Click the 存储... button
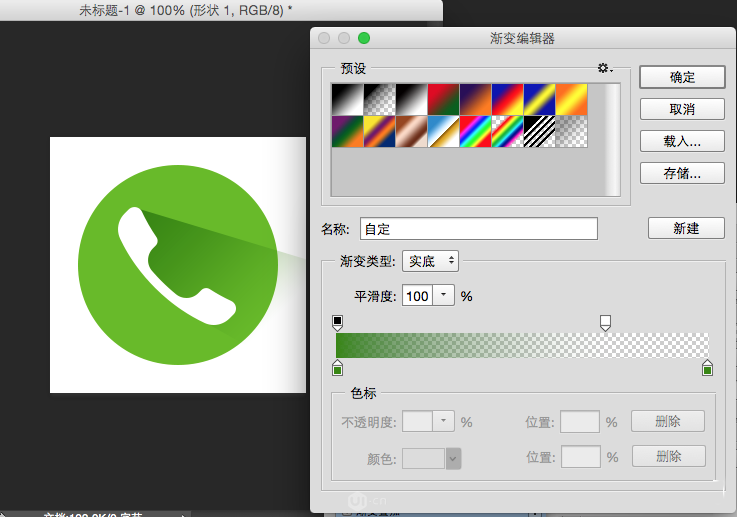Image resolution: width=737 pixels, height=517 pixels. (682, 173)
